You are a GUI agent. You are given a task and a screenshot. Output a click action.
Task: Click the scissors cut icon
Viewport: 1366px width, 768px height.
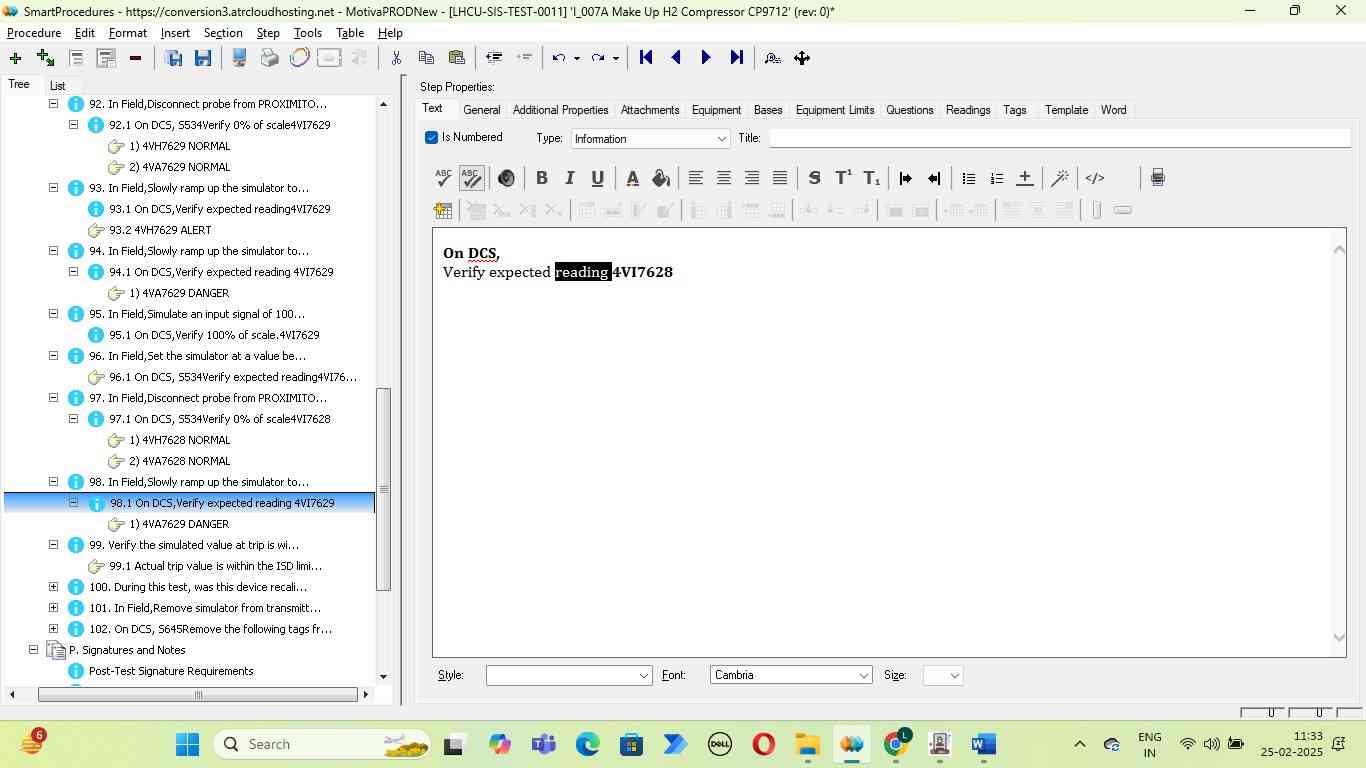(396, 58)
